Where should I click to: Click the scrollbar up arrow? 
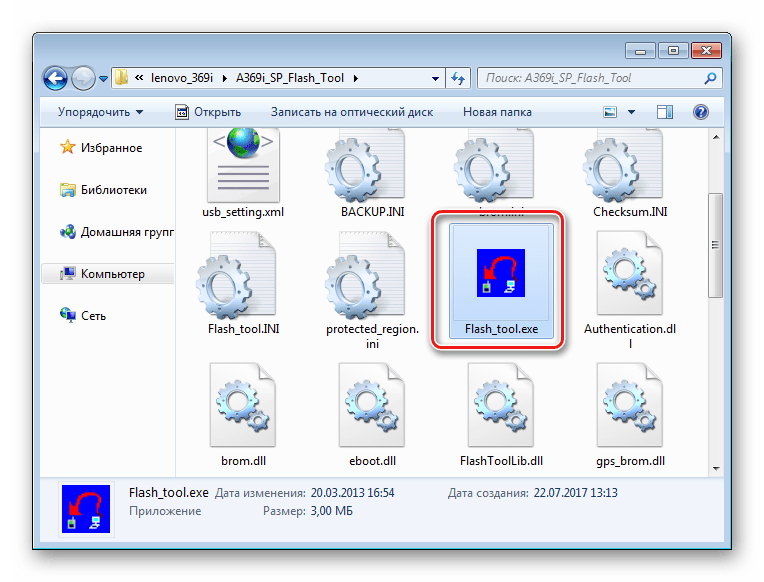click(716, 137)
